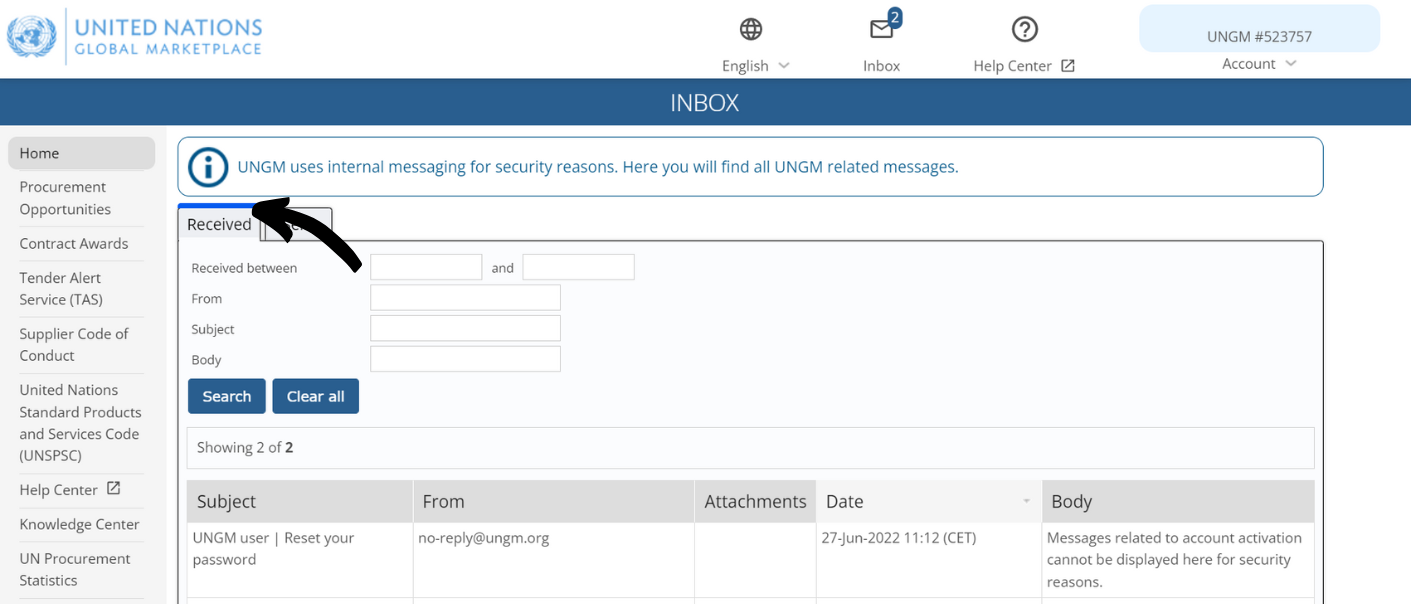
Task: Sort messages using the Date column arrow
Action: [1026, 501]
